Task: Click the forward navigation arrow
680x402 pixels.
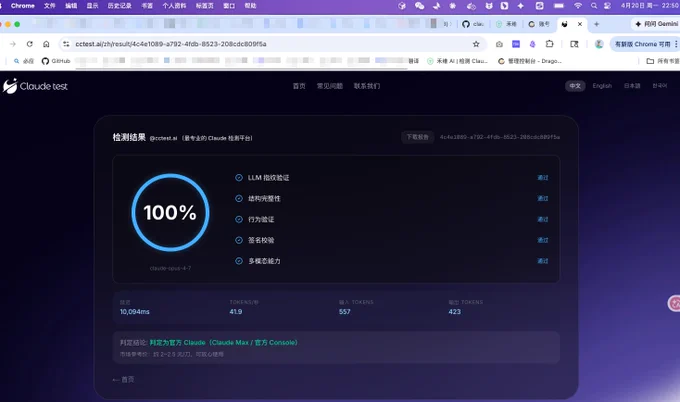Action: tap(13, 44)
